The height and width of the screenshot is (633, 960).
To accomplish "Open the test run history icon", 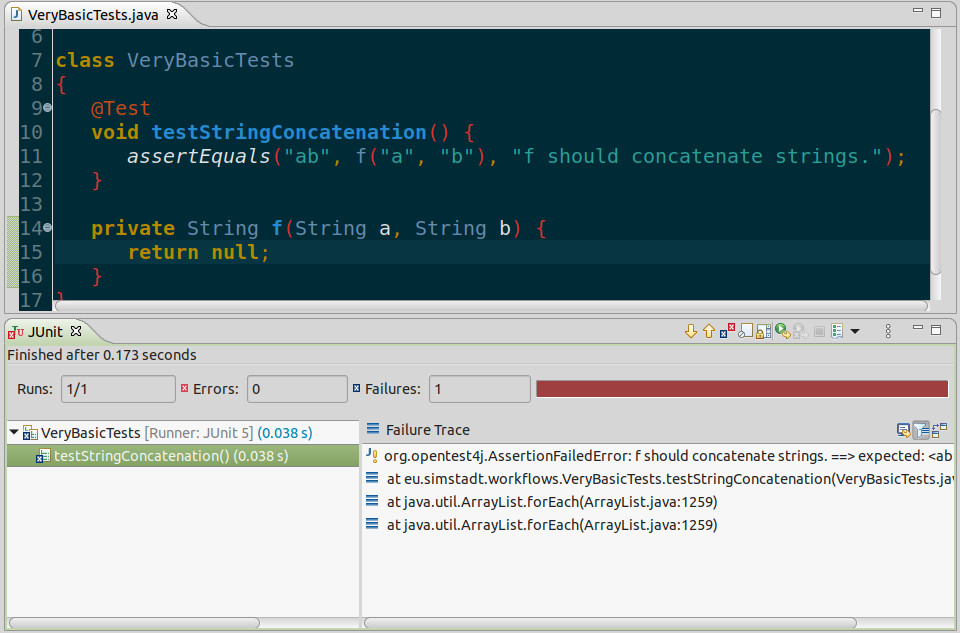I will click(x=837, y=331).
